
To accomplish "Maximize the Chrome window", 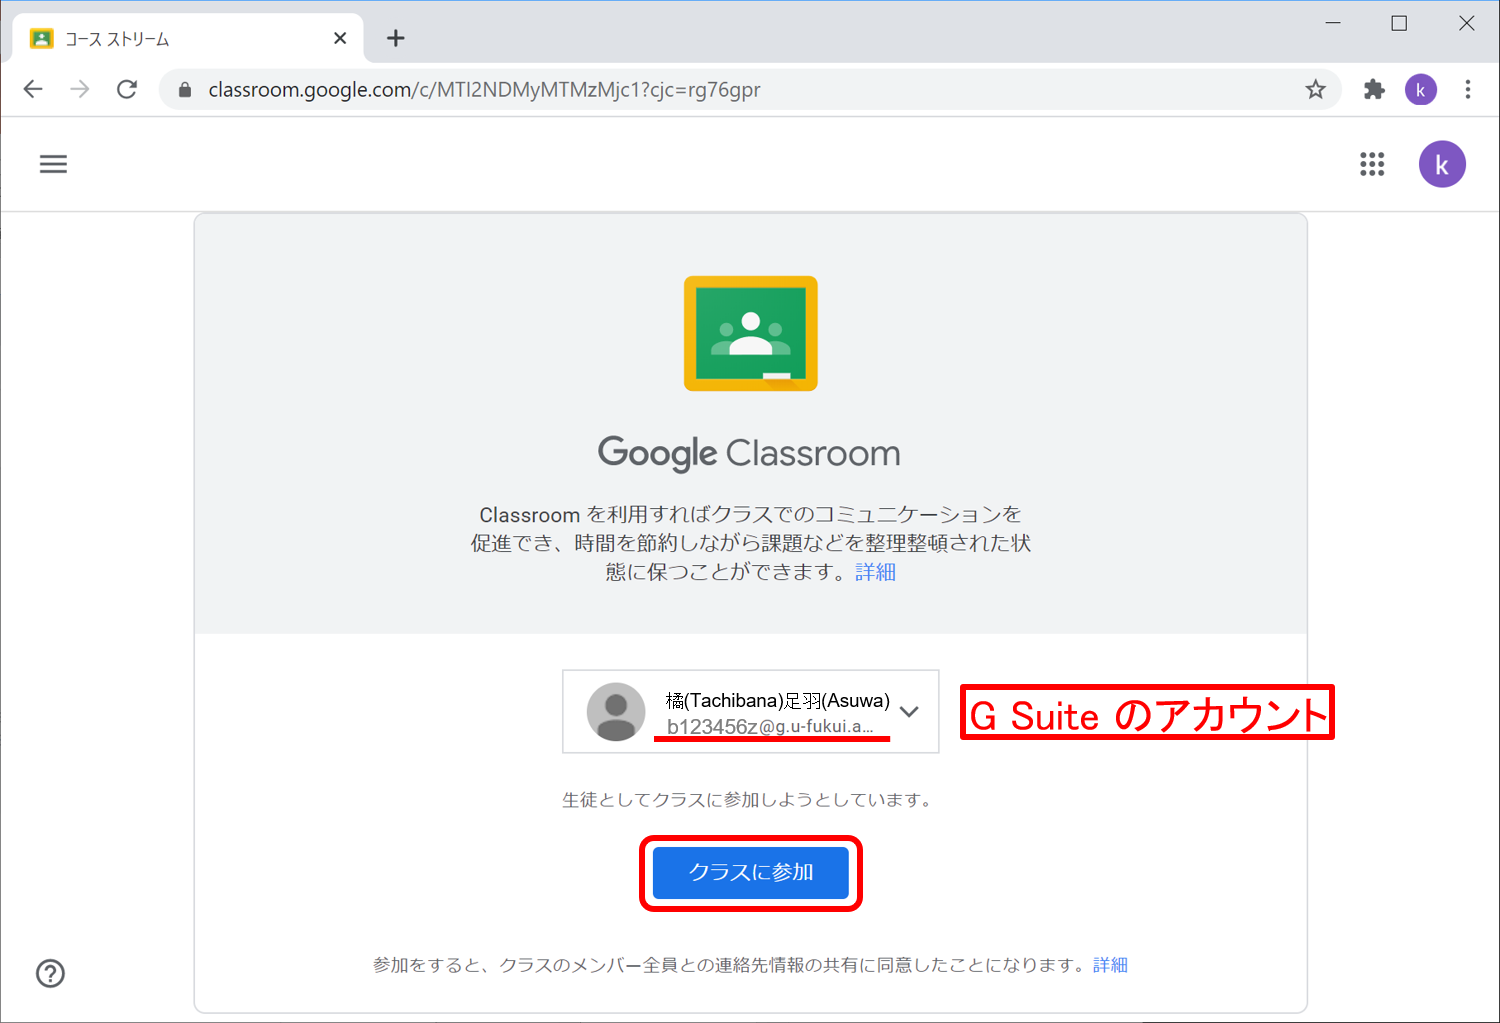I will [x=1399, y=23].
